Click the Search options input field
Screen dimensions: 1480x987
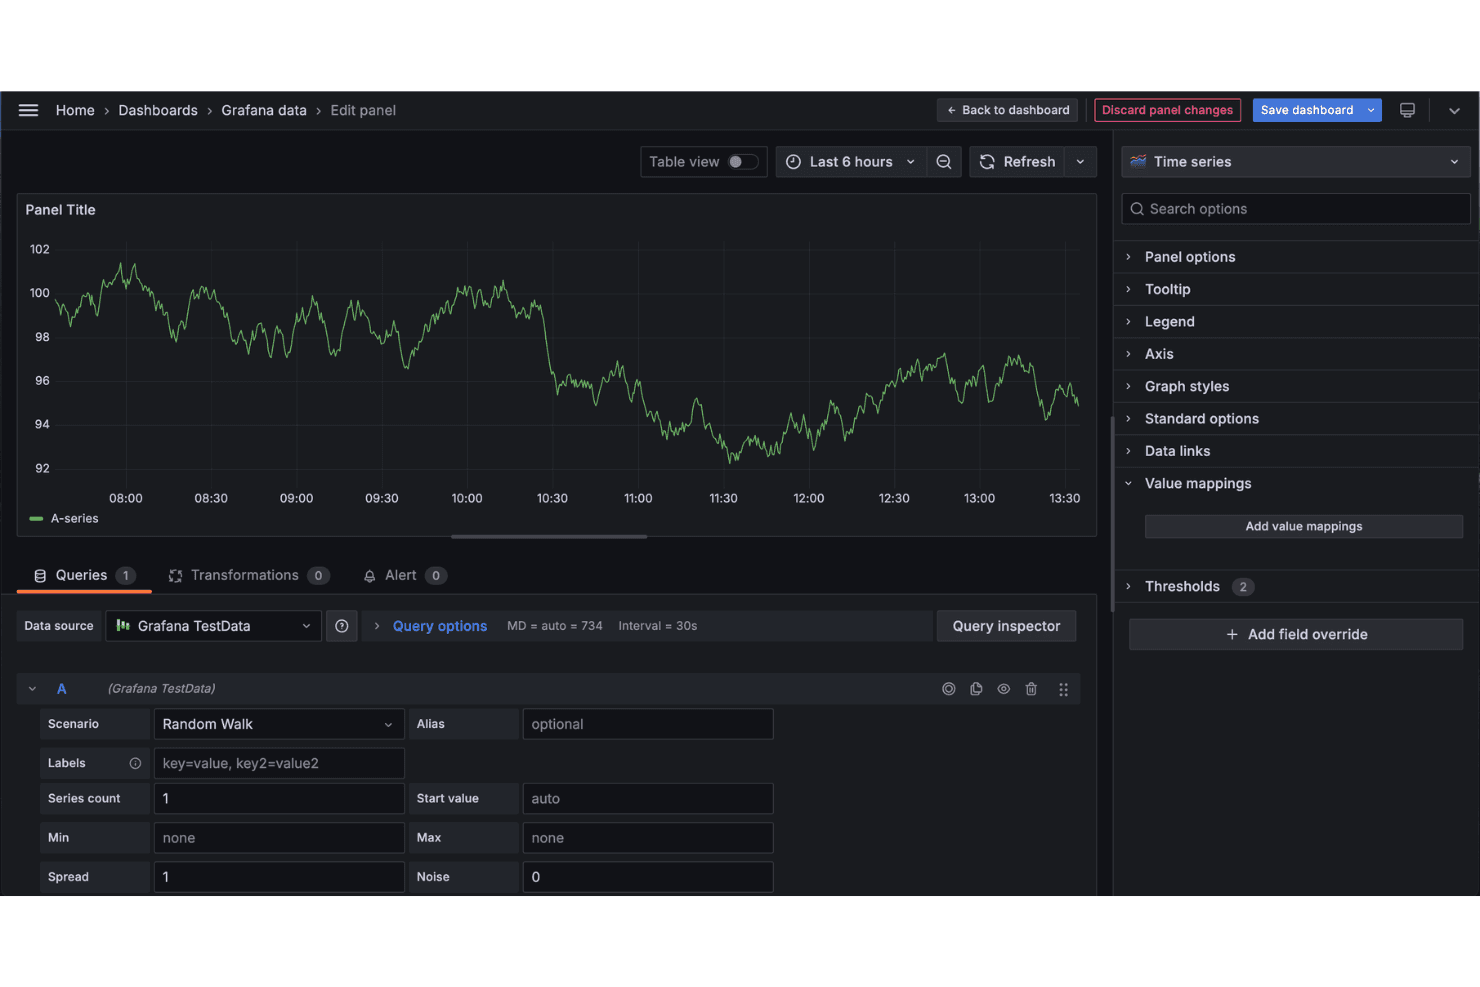coord(1296,209)
